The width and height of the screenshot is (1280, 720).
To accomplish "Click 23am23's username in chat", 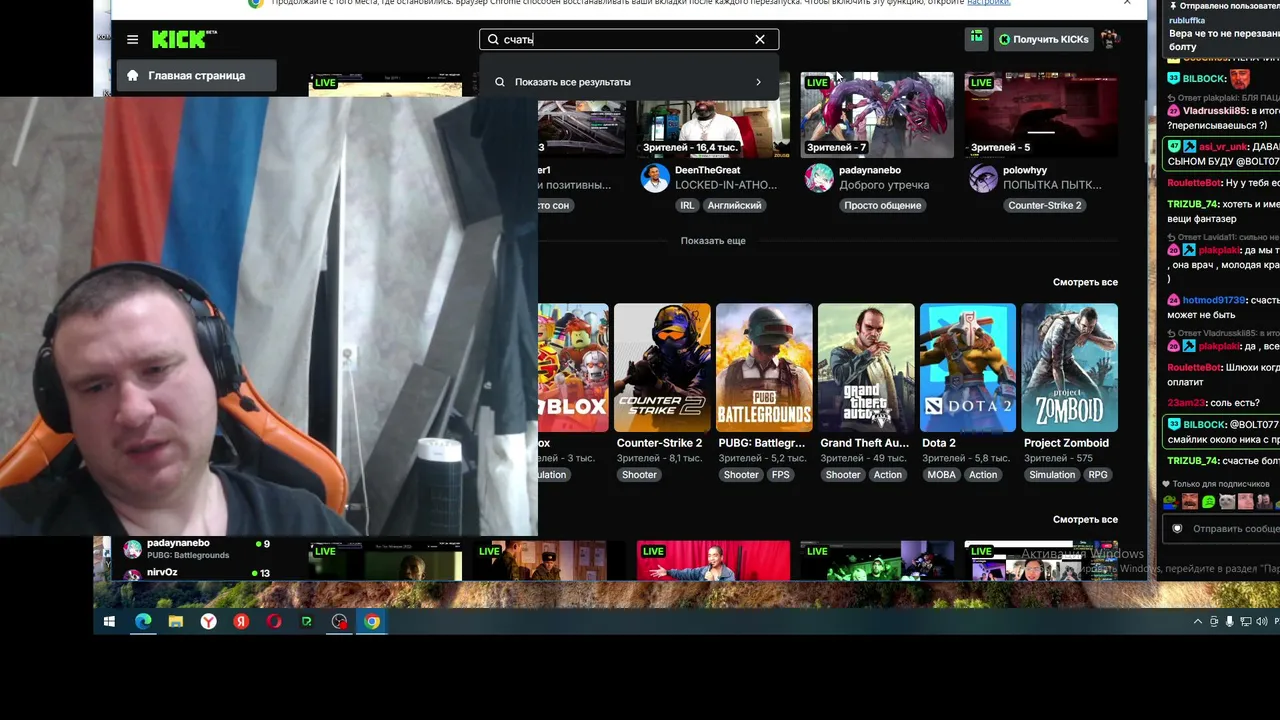I will pyautogui.click(x=1186, y=403).
